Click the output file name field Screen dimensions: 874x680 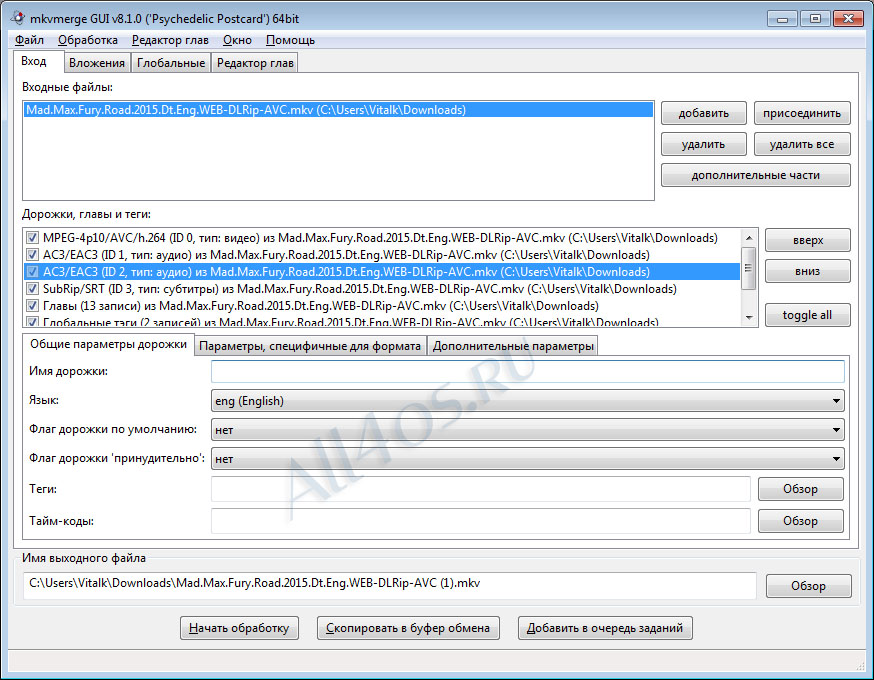coord(390,585)
